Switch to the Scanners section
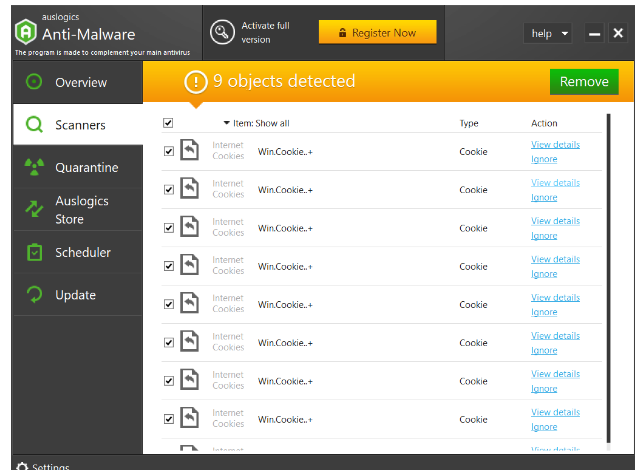This screenshot has width=636, height=472. (x=78, y=125)
